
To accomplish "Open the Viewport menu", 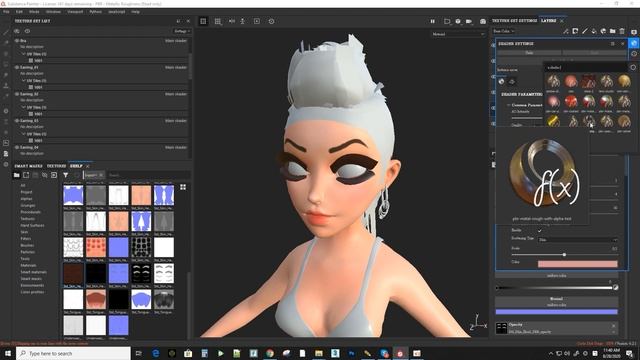I will 75,12.
